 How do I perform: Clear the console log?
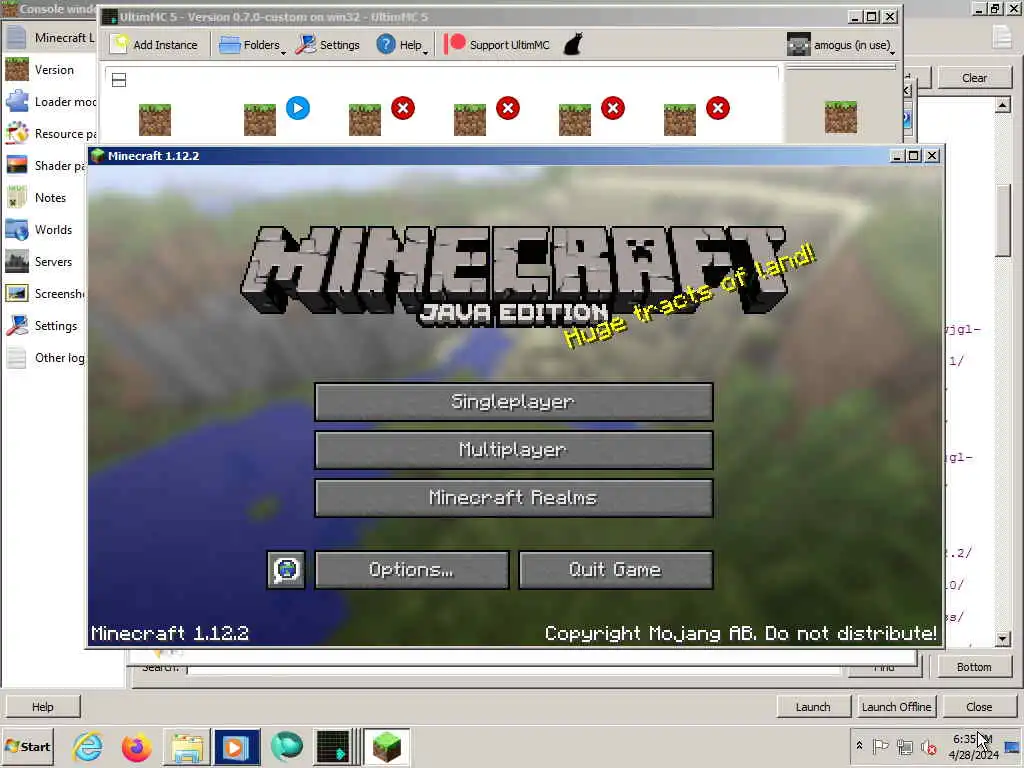[x=974, y=78]
